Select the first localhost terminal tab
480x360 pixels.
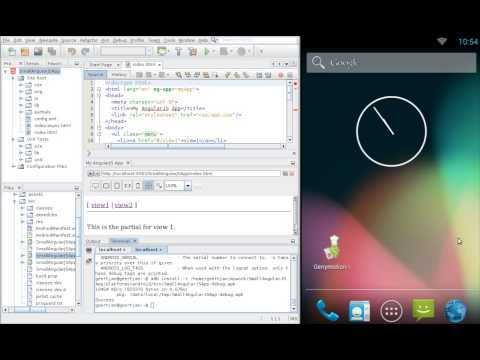(112, 249)
